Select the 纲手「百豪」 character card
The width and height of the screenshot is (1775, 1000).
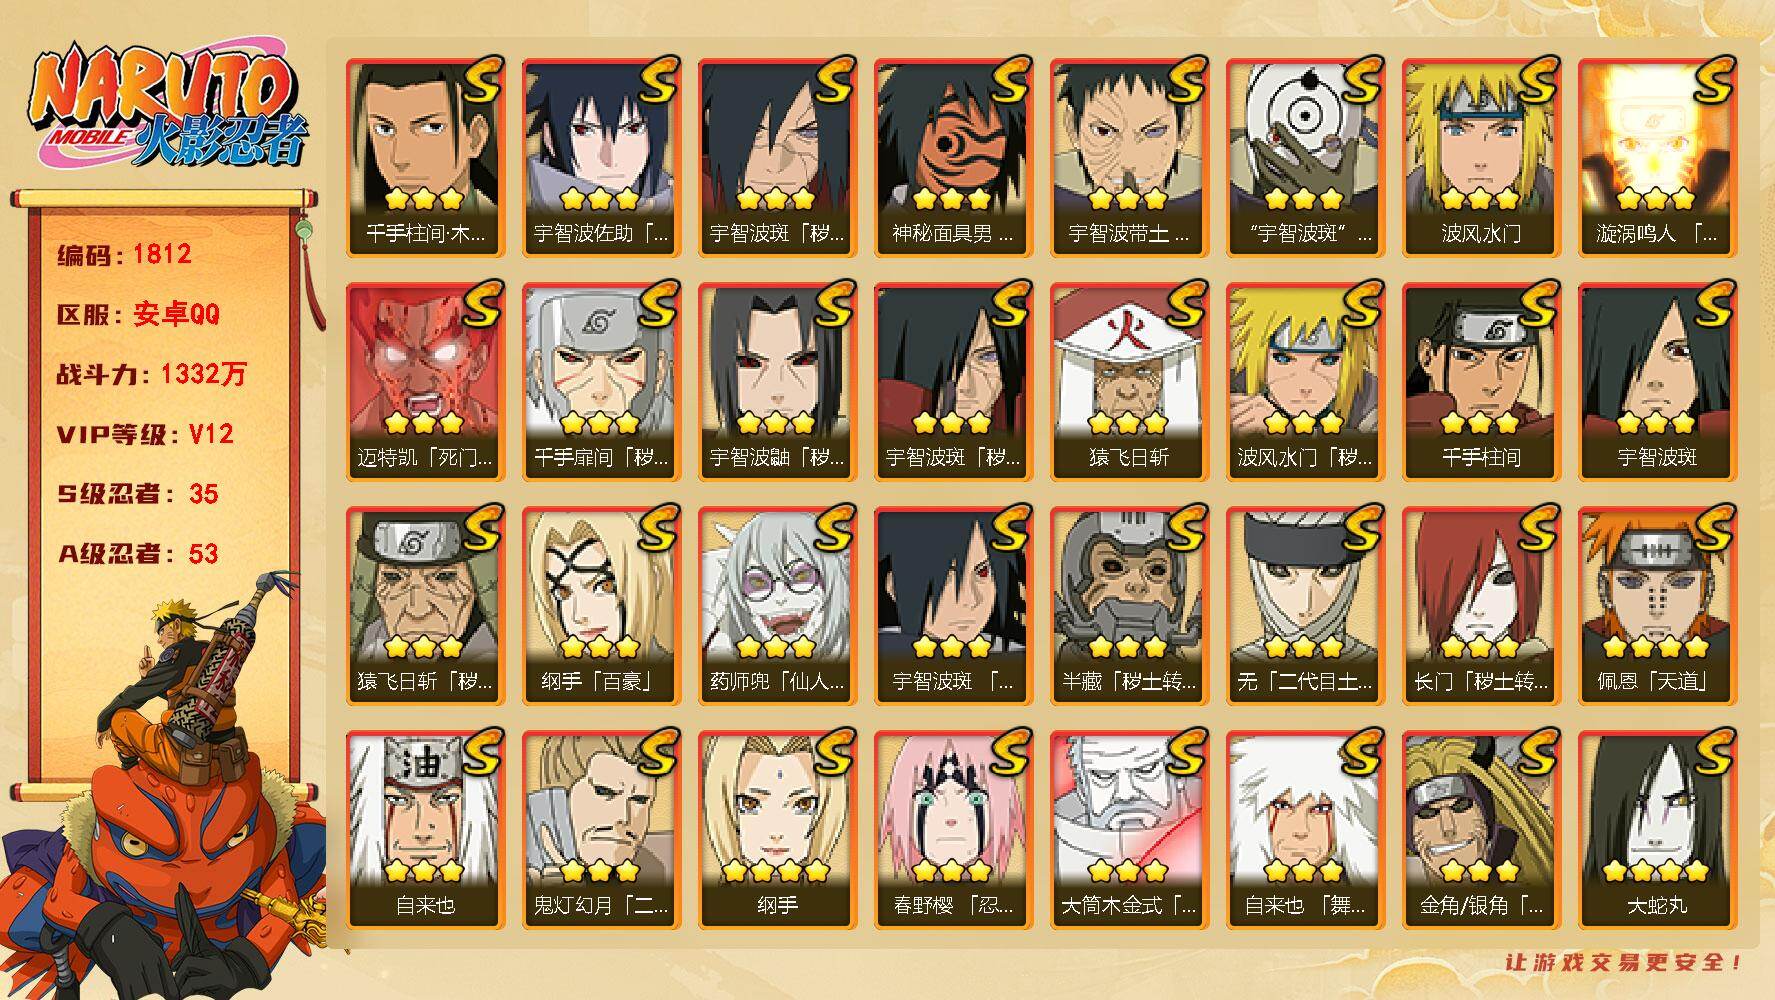click(x=601, y=606)
